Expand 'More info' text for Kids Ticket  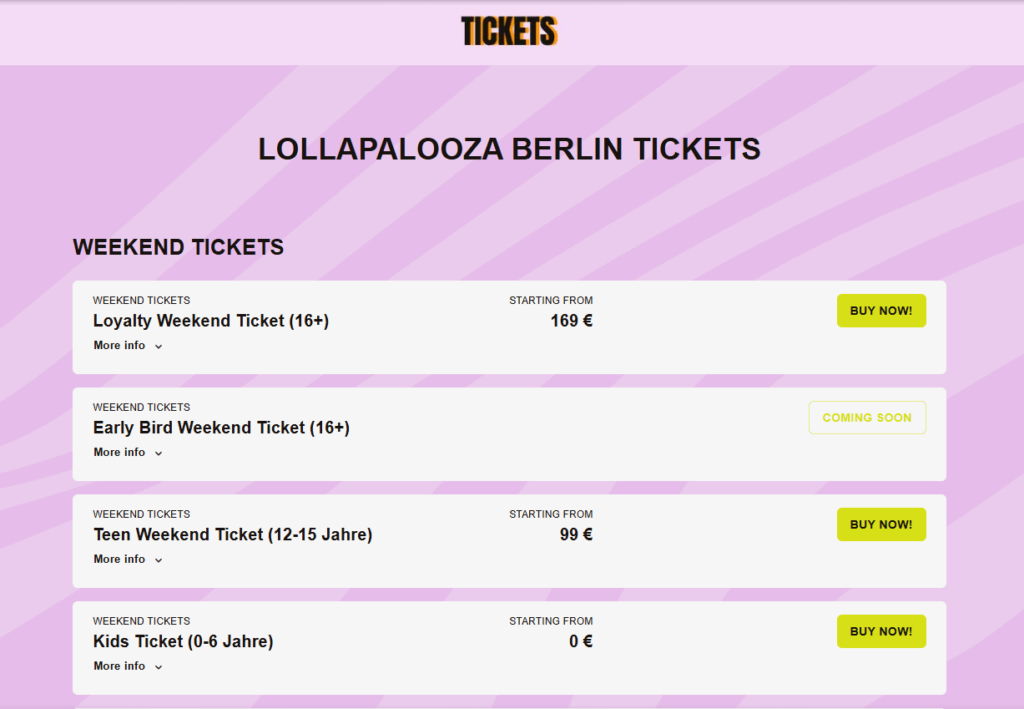point(120,666)
